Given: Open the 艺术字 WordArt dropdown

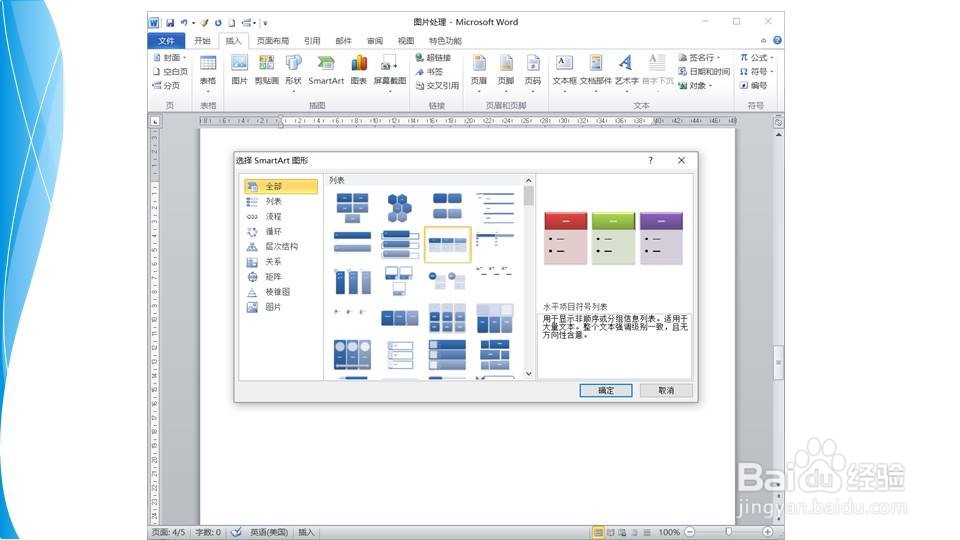Looking at the screenshot, I should point(626,73).
